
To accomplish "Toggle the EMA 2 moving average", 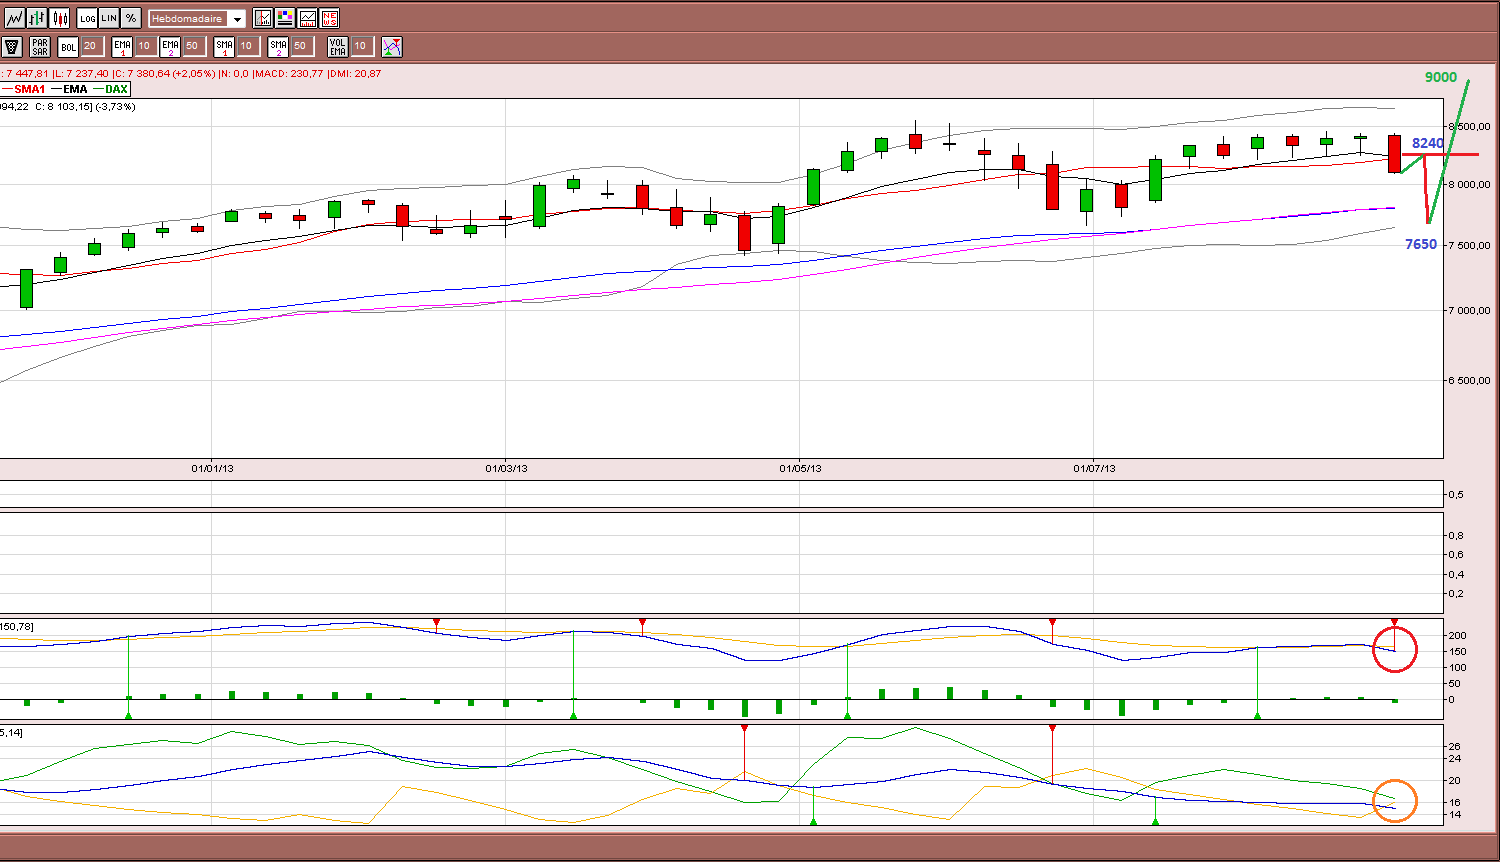I will 170,46.
